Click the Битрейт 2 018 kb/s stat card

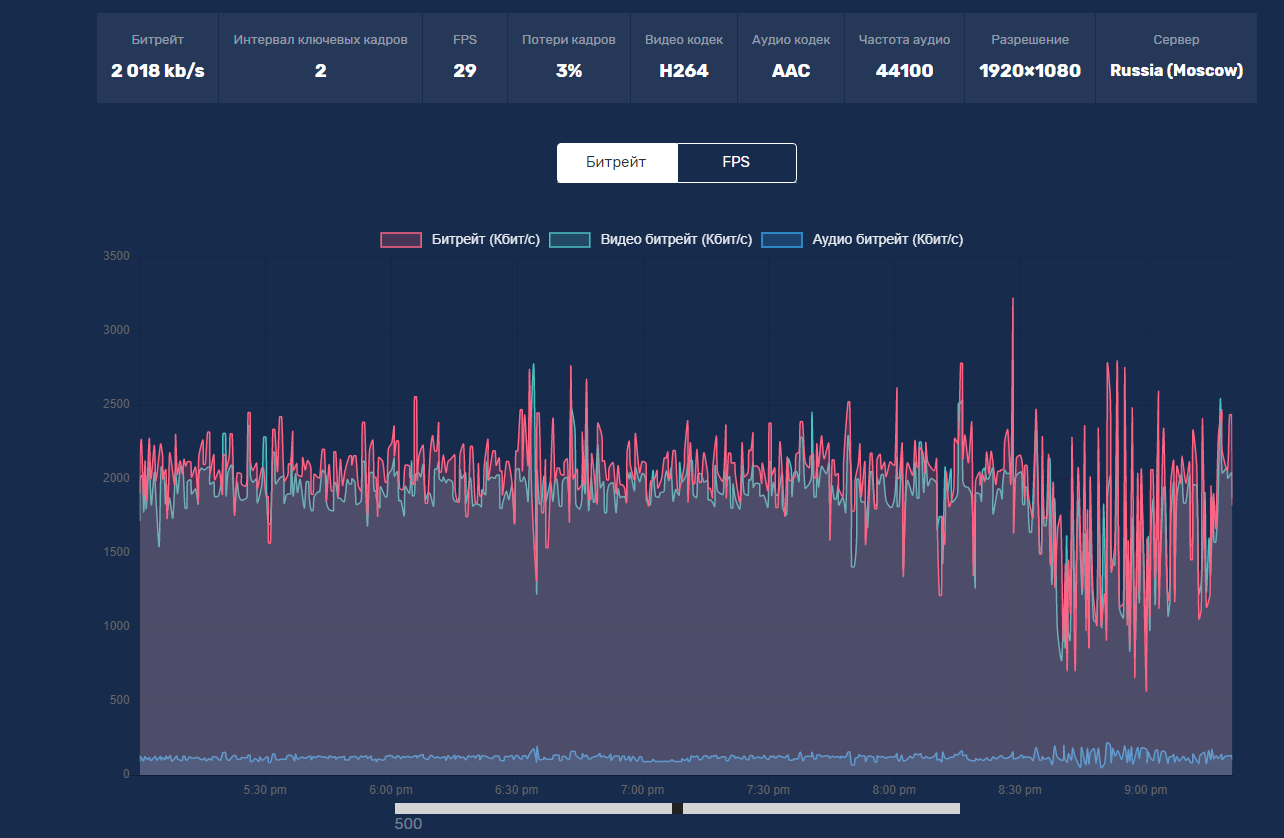coord(157,57)
